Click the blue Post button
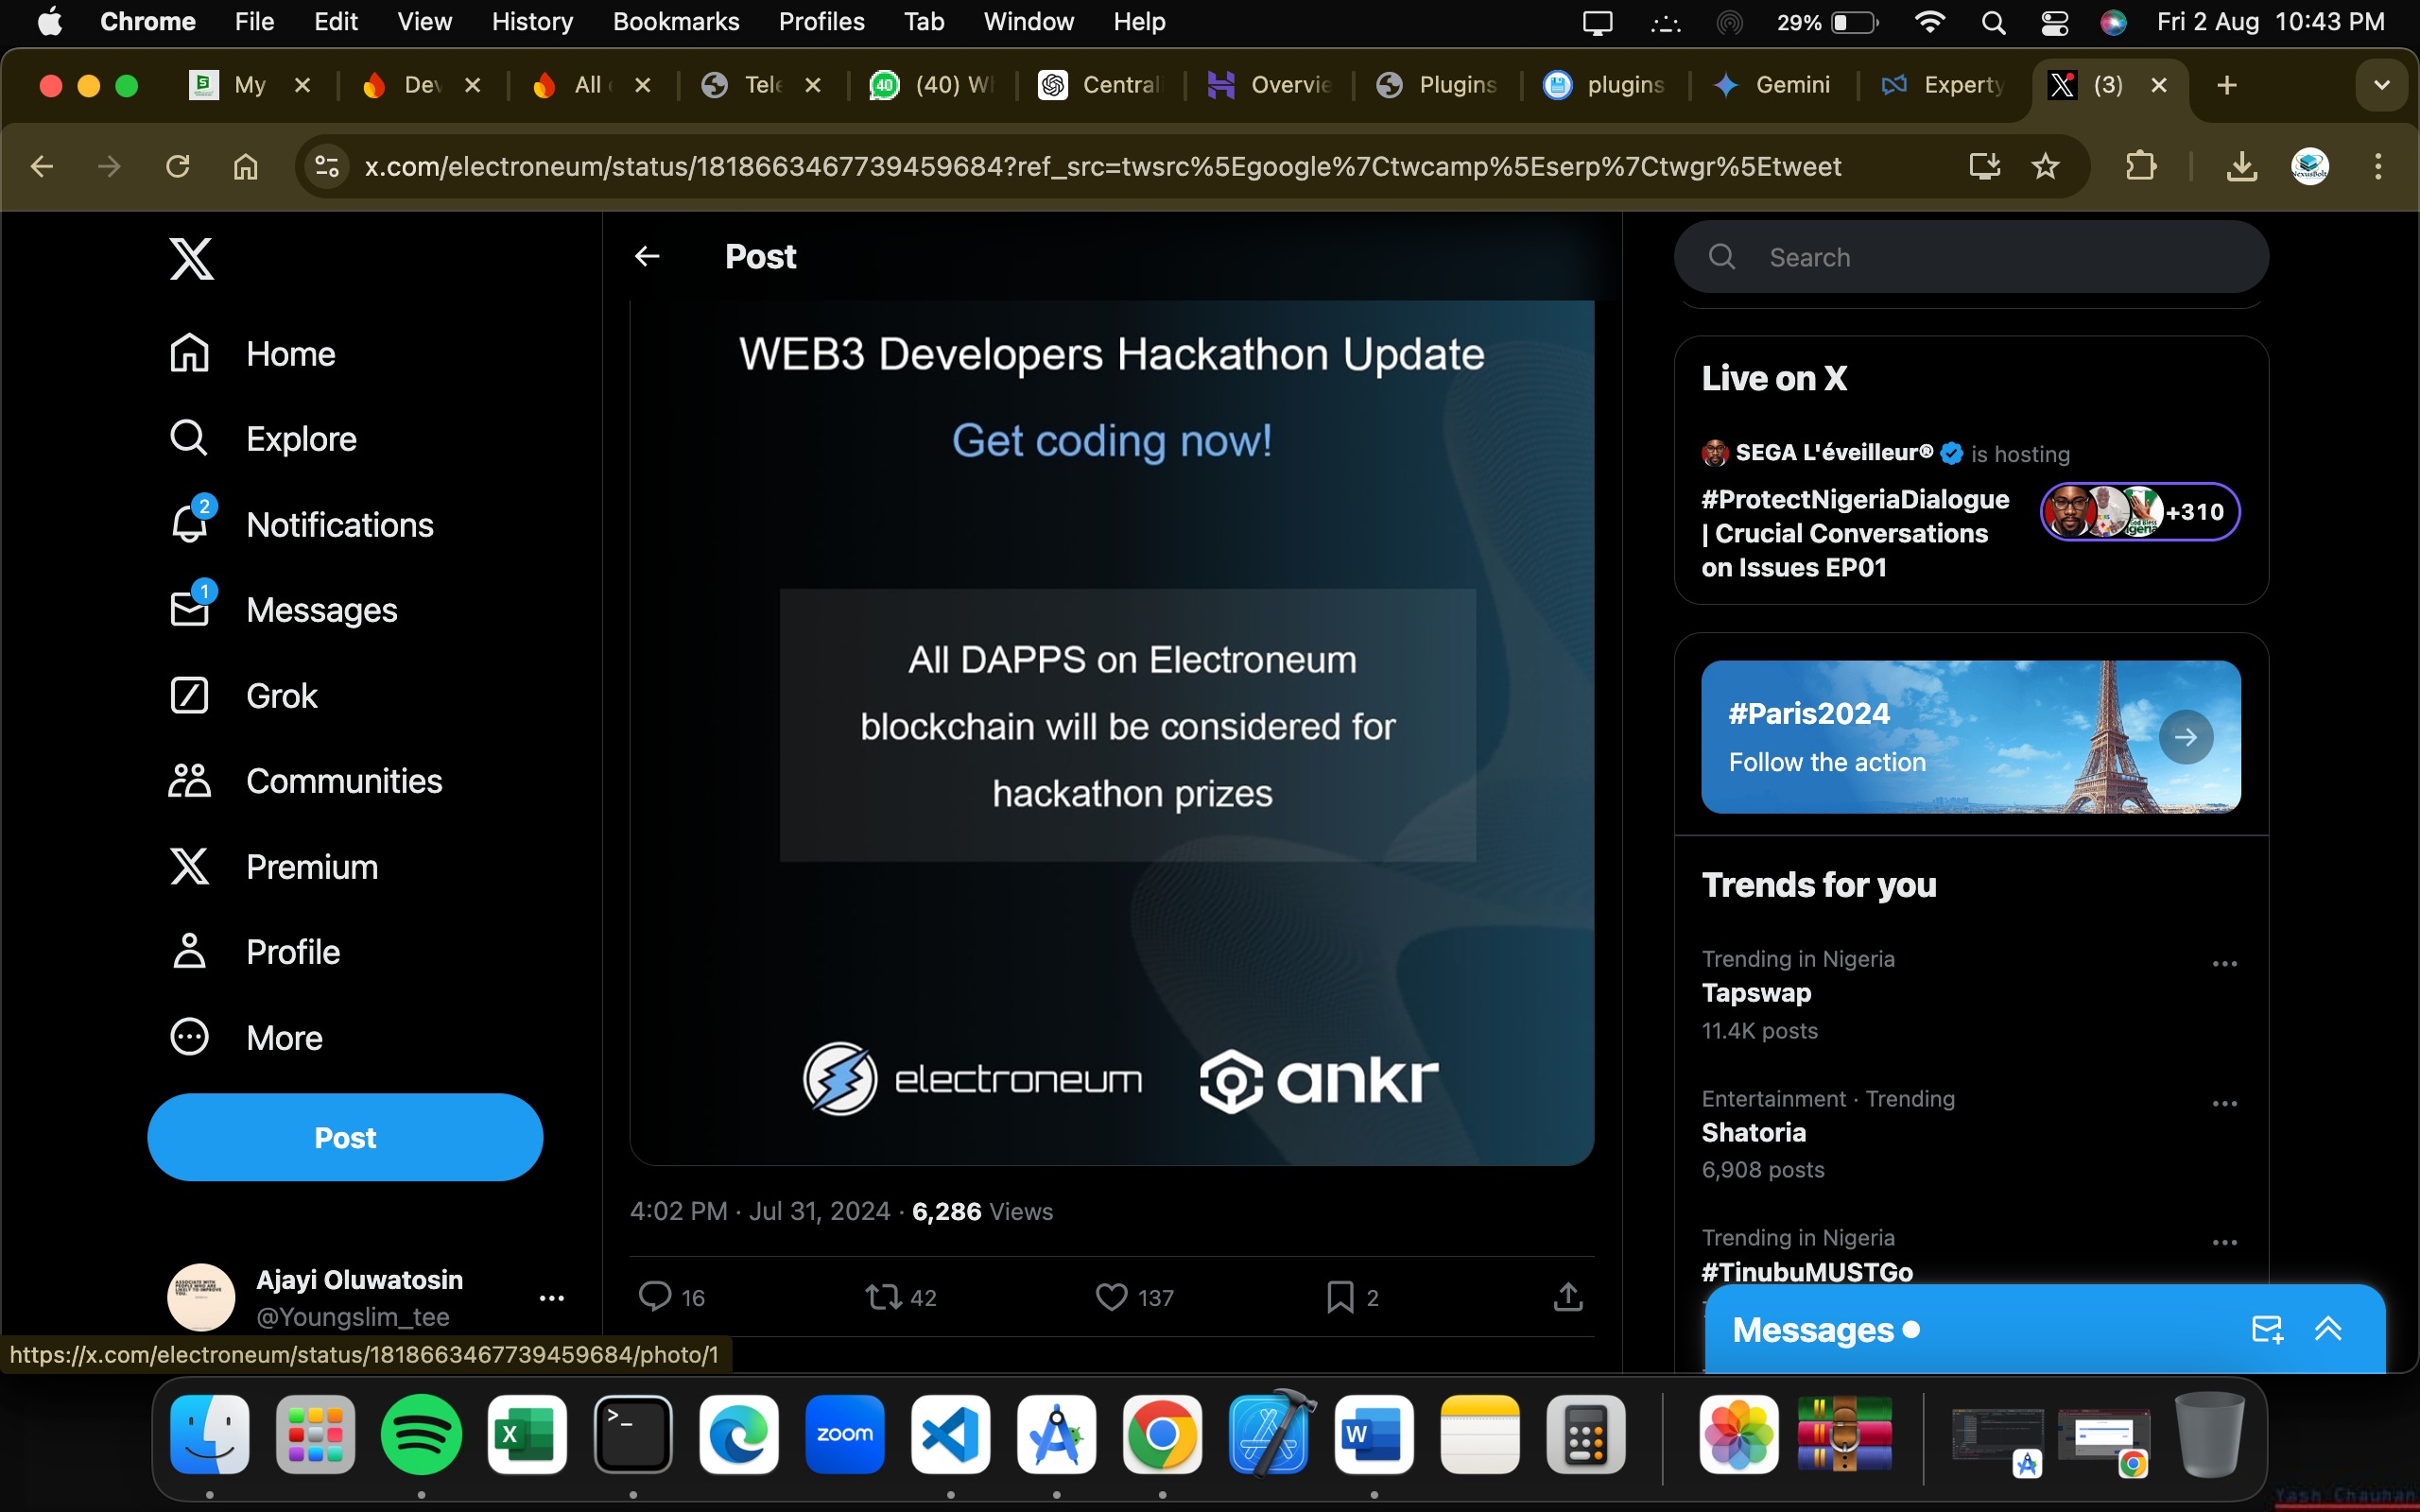Image resolution: width=2420 pixels, height=1512 pixels. [x=345, y=1137]
